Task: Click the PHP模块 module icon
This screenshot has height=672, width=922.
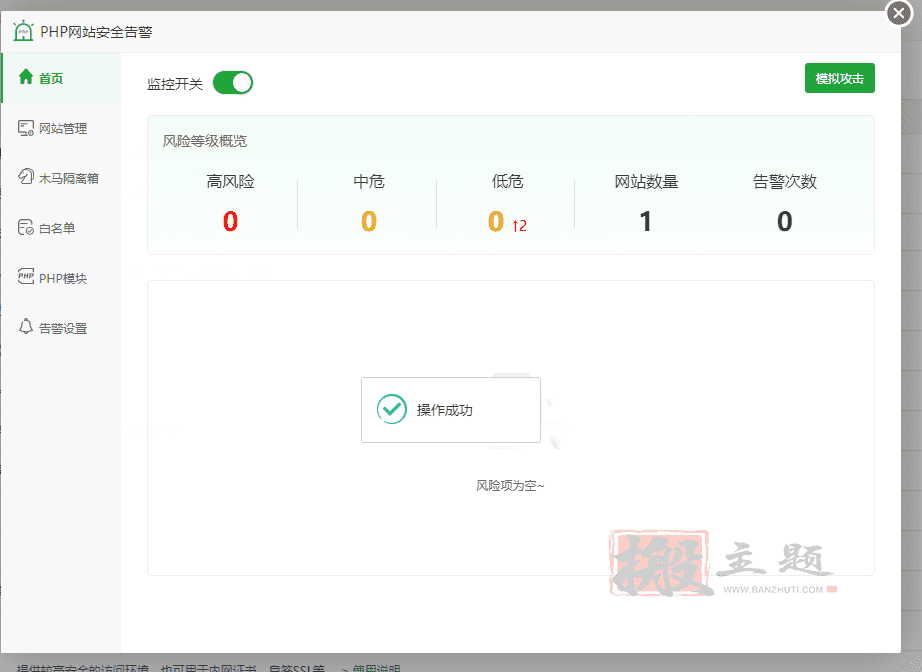Action: (x=25, y=277)
